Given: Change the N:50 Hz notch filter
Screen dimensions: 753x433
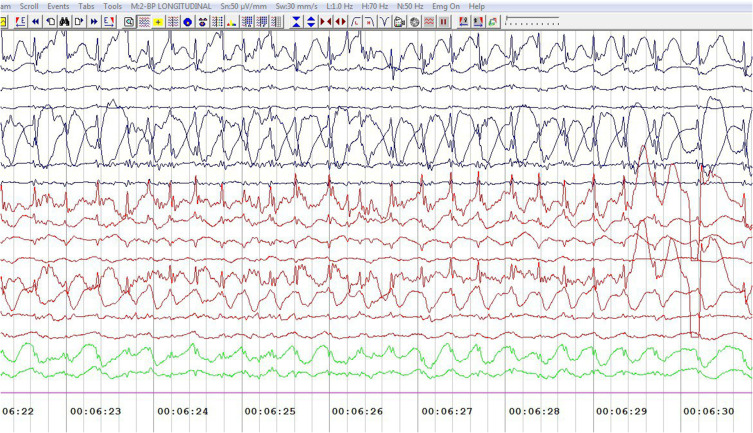Looking at the screenshot, I should tap(411, 6).
